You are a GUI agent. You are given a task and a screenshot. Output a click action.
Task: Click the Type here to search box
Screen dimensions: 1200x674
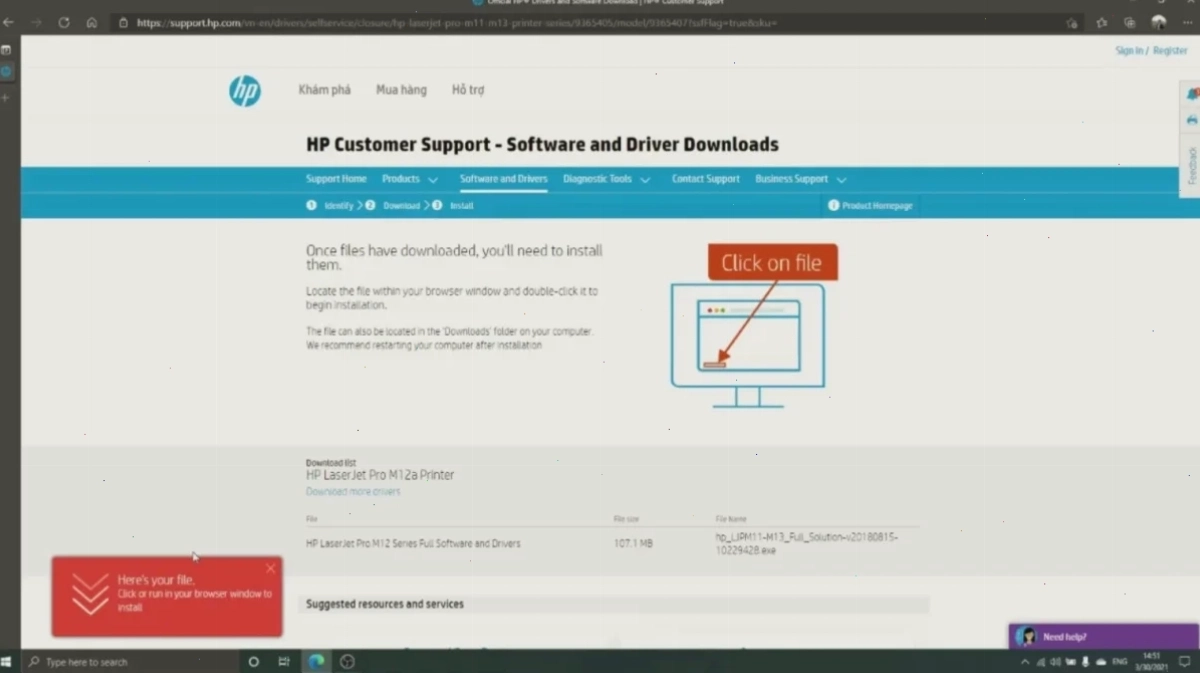(x=131, y=662)
